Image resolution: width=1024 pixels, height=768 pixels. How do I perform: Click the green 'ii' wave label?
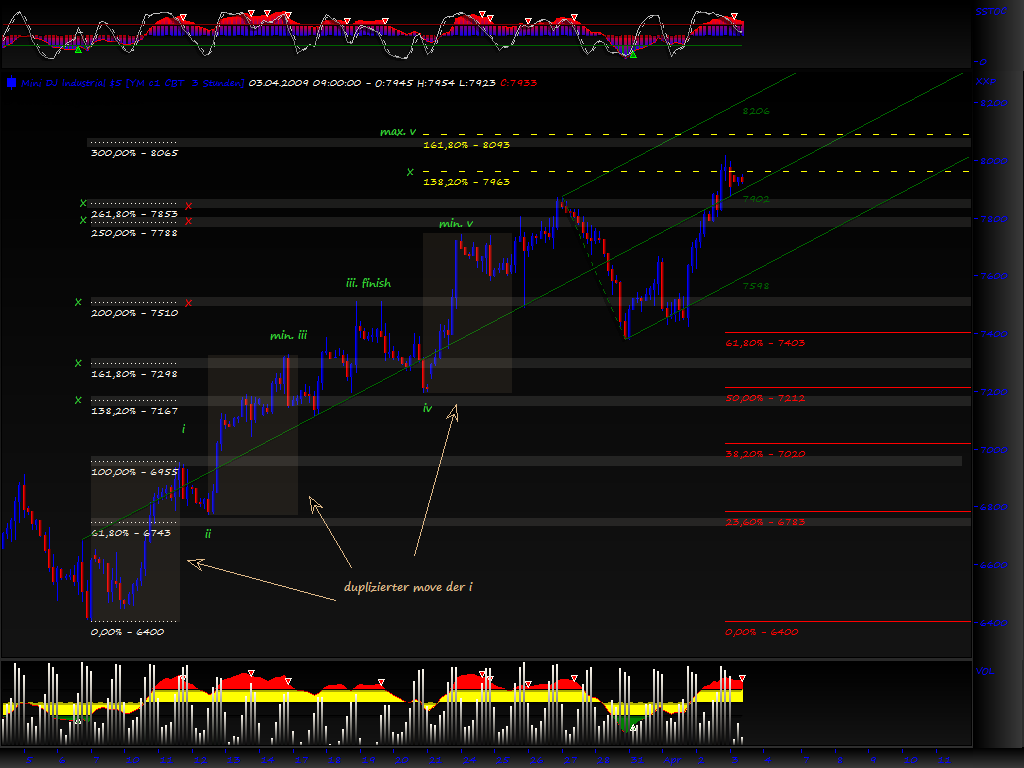(x=208, y=534)
